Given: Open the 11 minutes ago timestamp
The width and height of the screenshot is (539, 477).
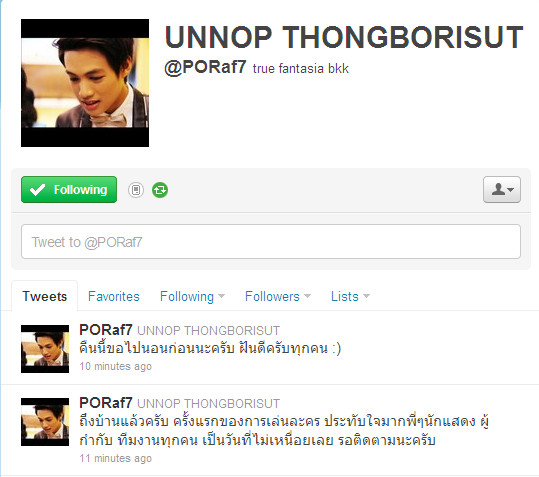Looking at the screenshot, I should pos(116,458).
